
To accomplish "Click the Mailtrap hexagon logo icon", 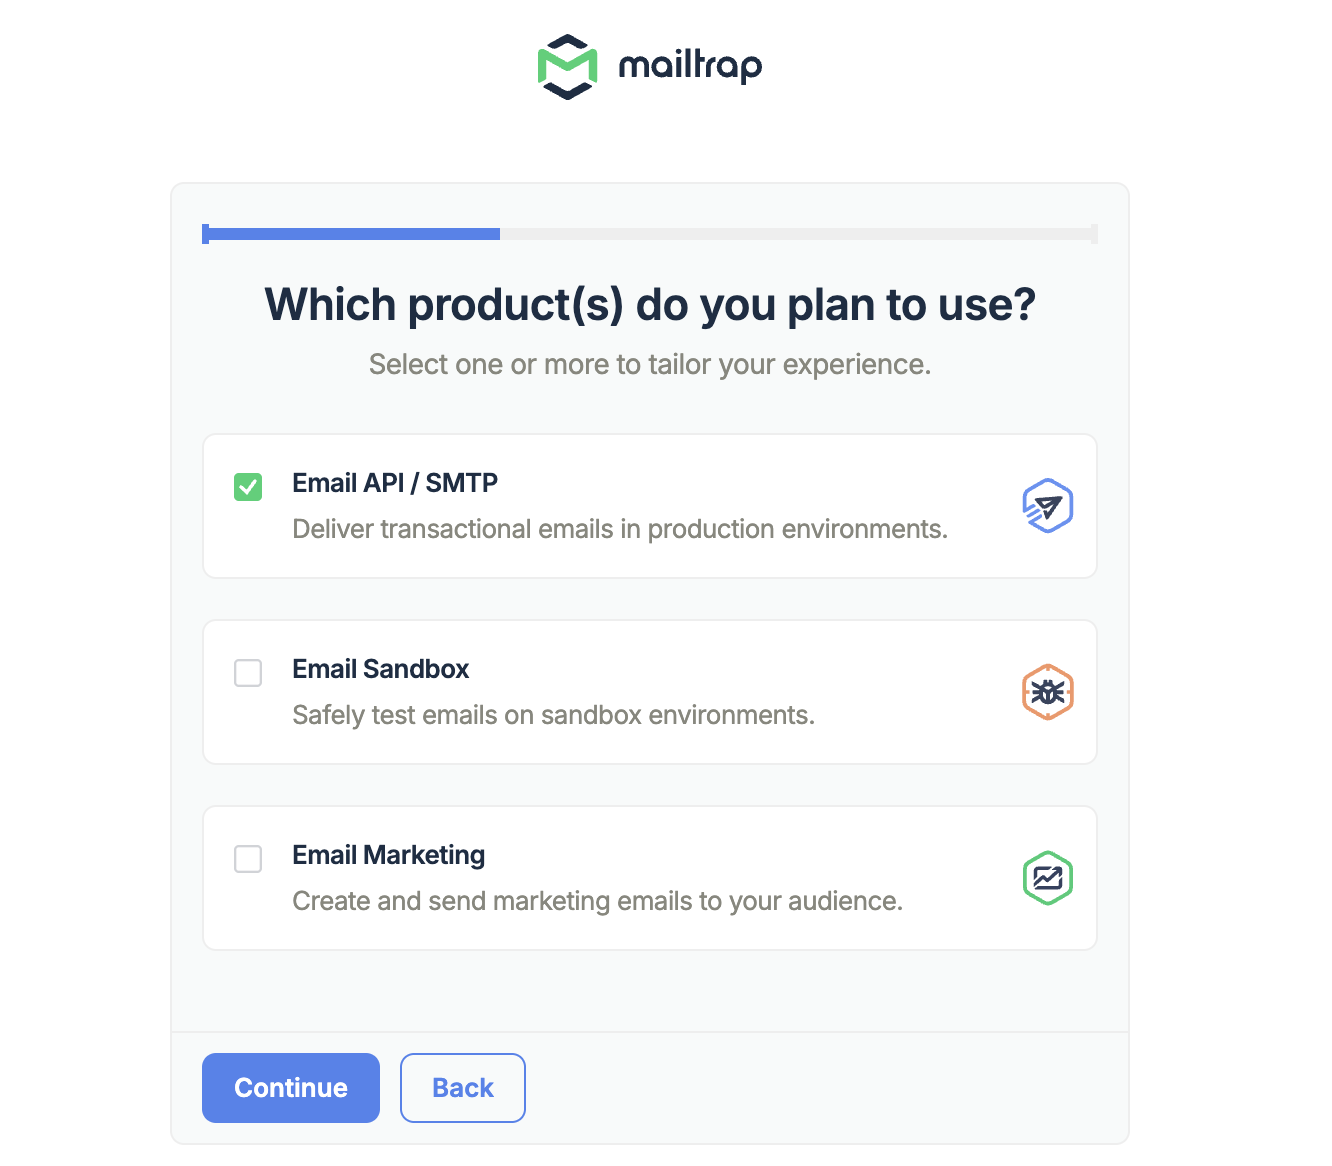I will (567, 67).
